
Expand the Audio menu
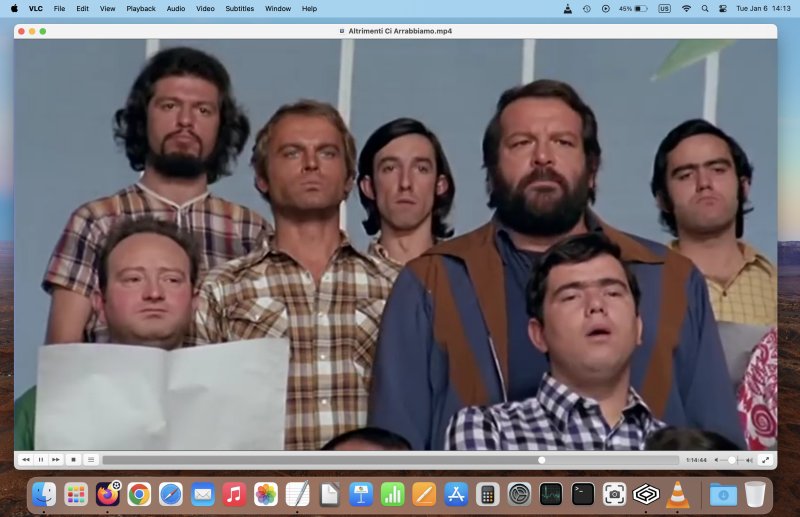click(175, 8)
